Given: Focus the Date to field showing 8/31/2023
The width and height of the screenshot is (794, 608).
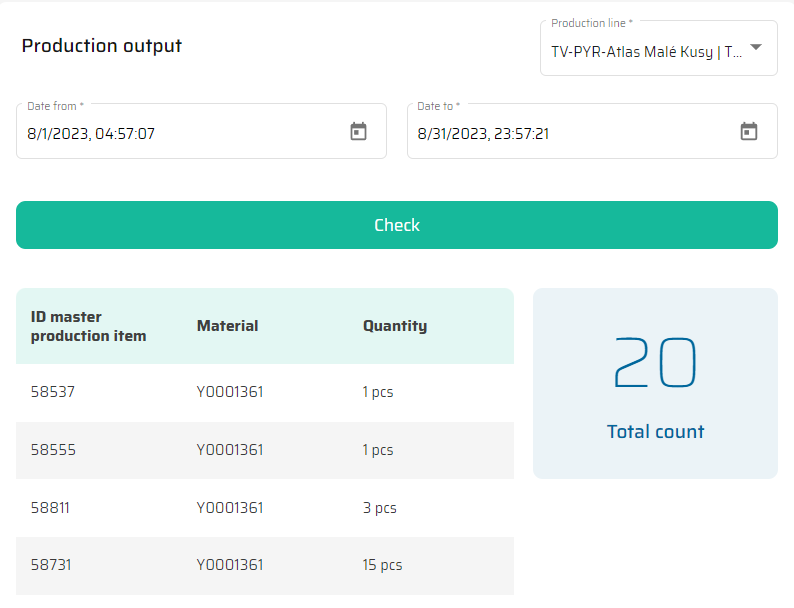Looking at the screenshot, I should coord(570,133).
